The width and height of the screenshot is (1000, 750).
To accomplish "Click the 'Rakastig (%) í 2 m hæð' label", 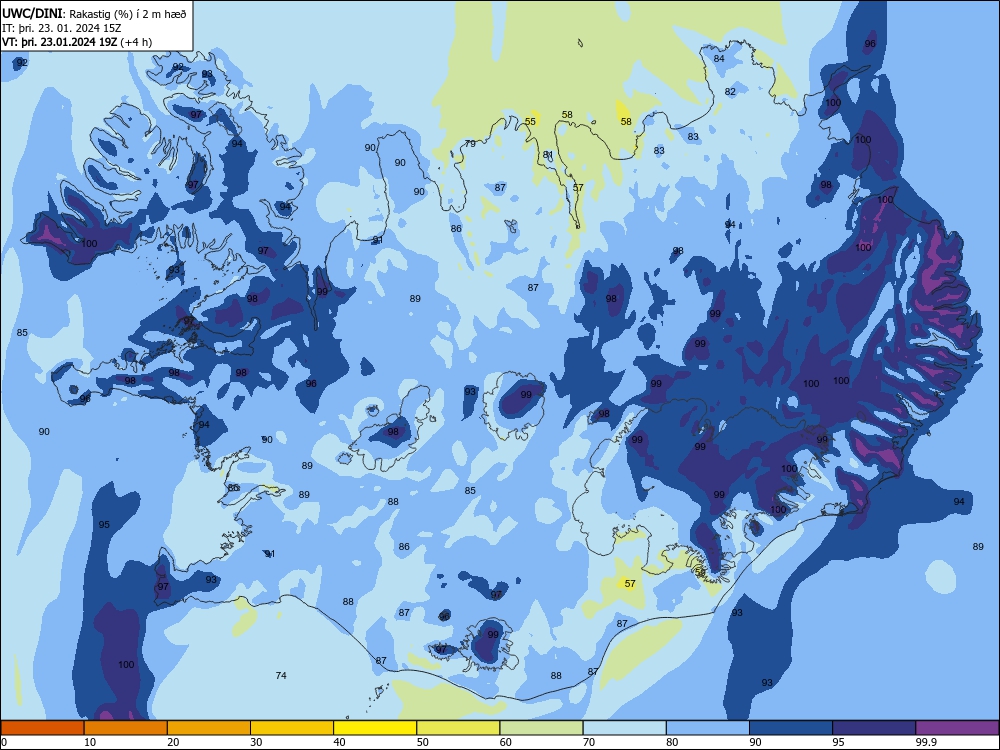I will point(128,14).
